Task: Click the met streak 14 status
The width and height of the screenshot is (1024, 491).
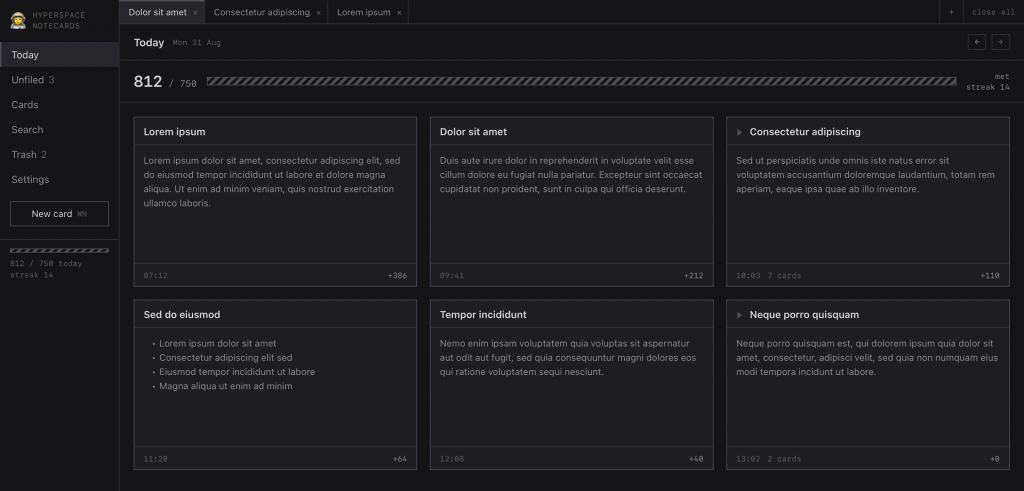Action: pyautogui.click(x=987, y=82)
